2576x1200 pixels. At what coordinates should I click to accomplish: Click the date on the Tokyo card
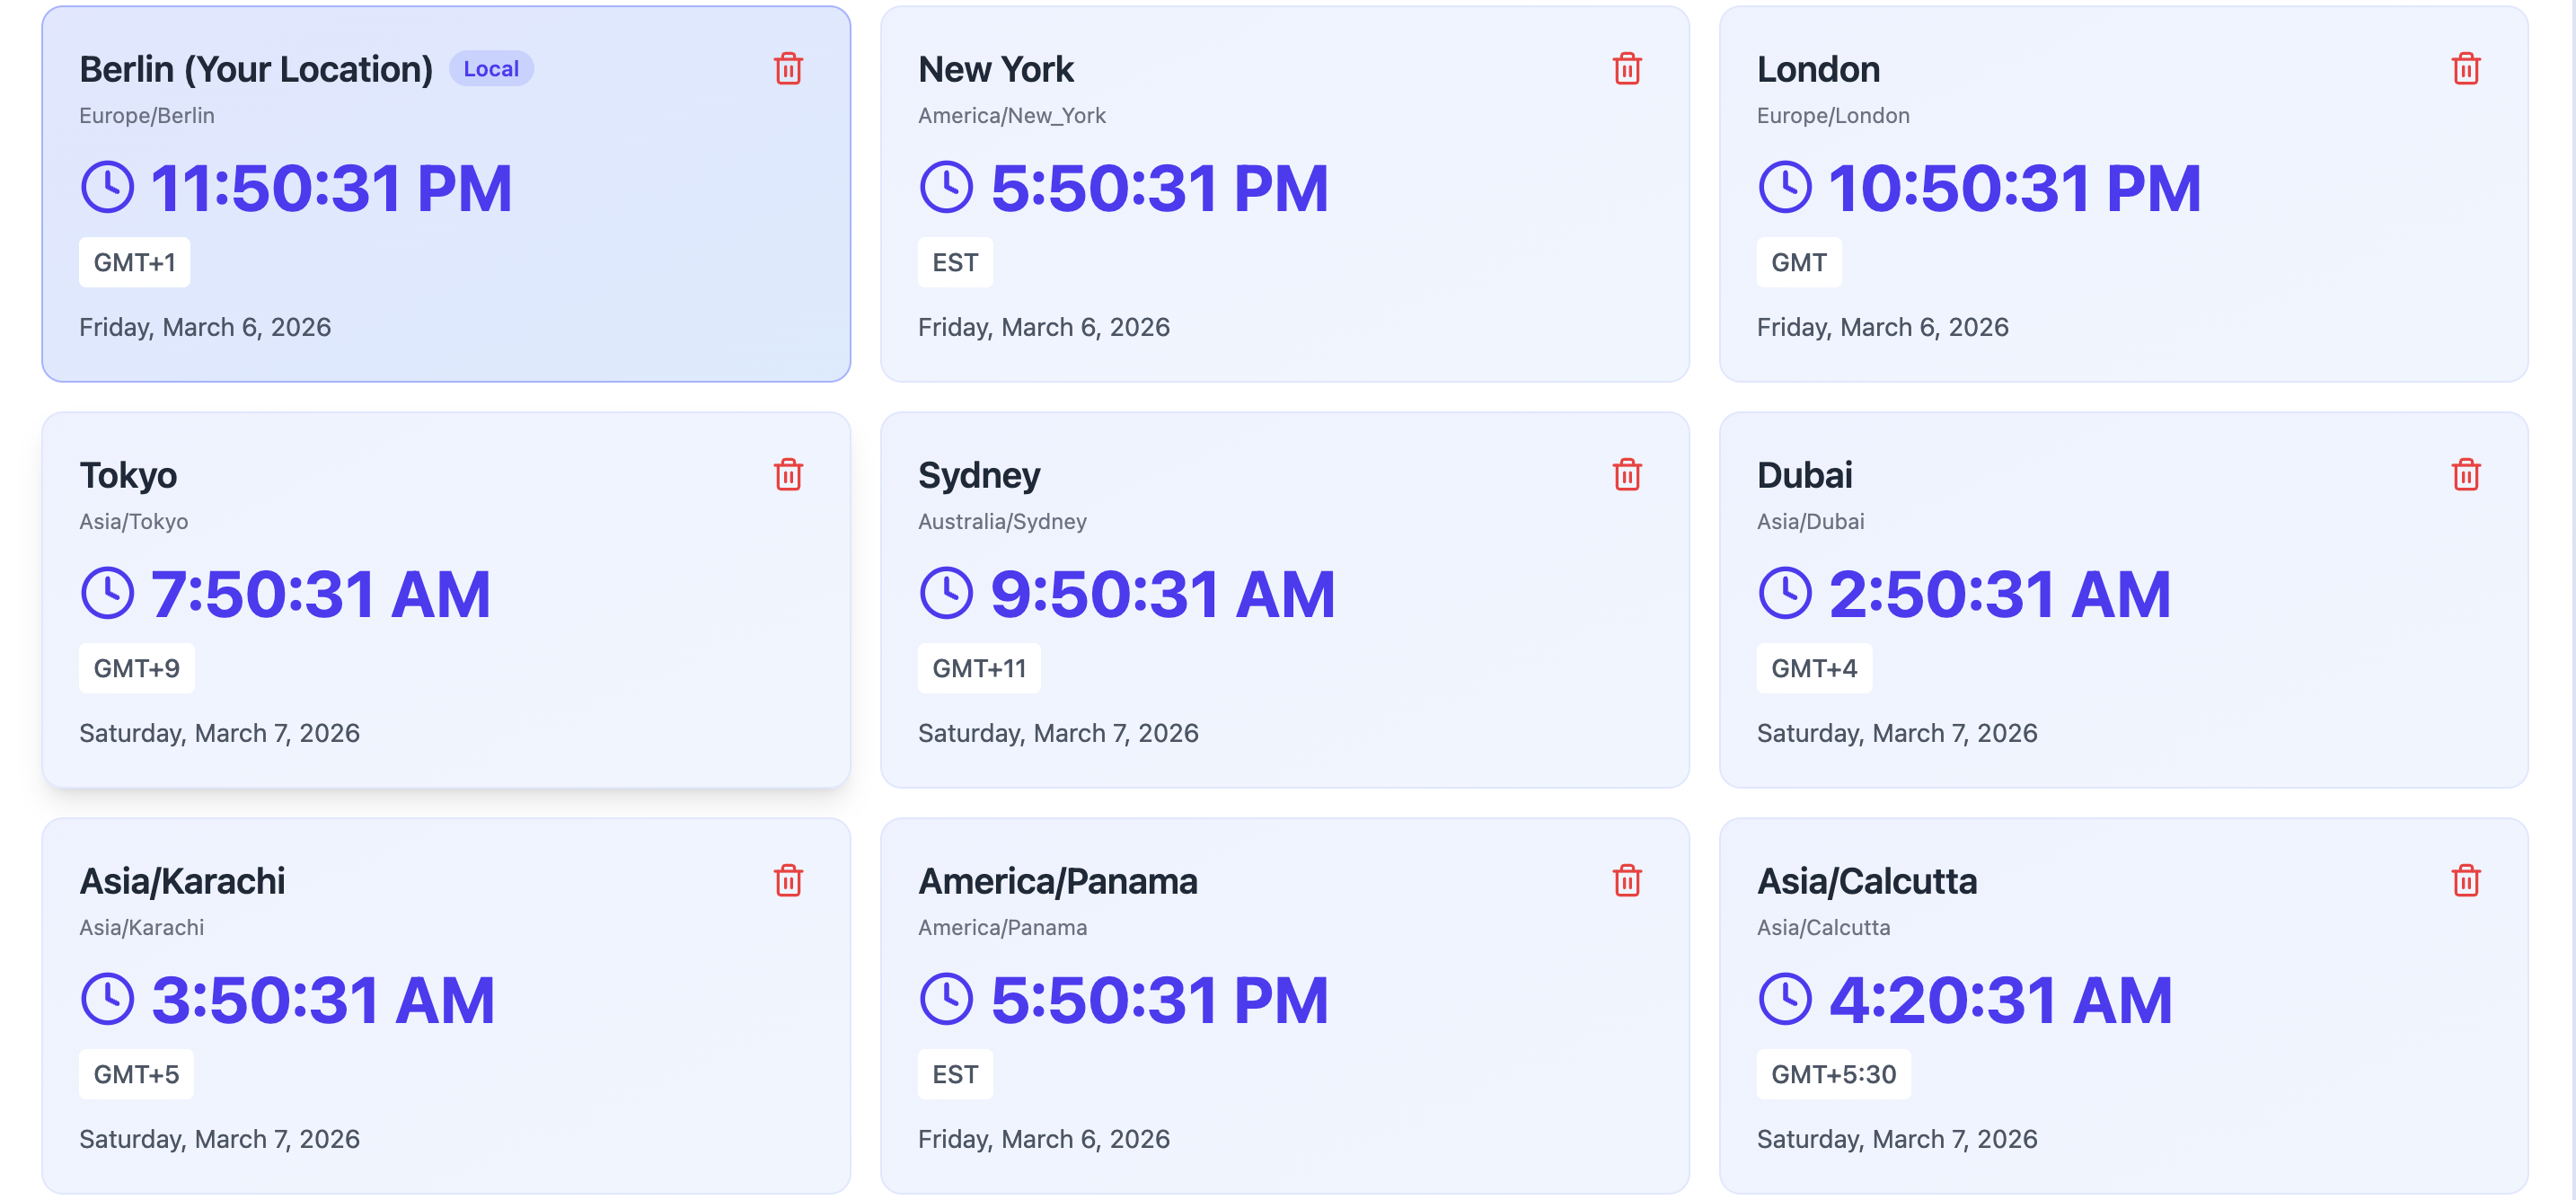click(219, 732)
